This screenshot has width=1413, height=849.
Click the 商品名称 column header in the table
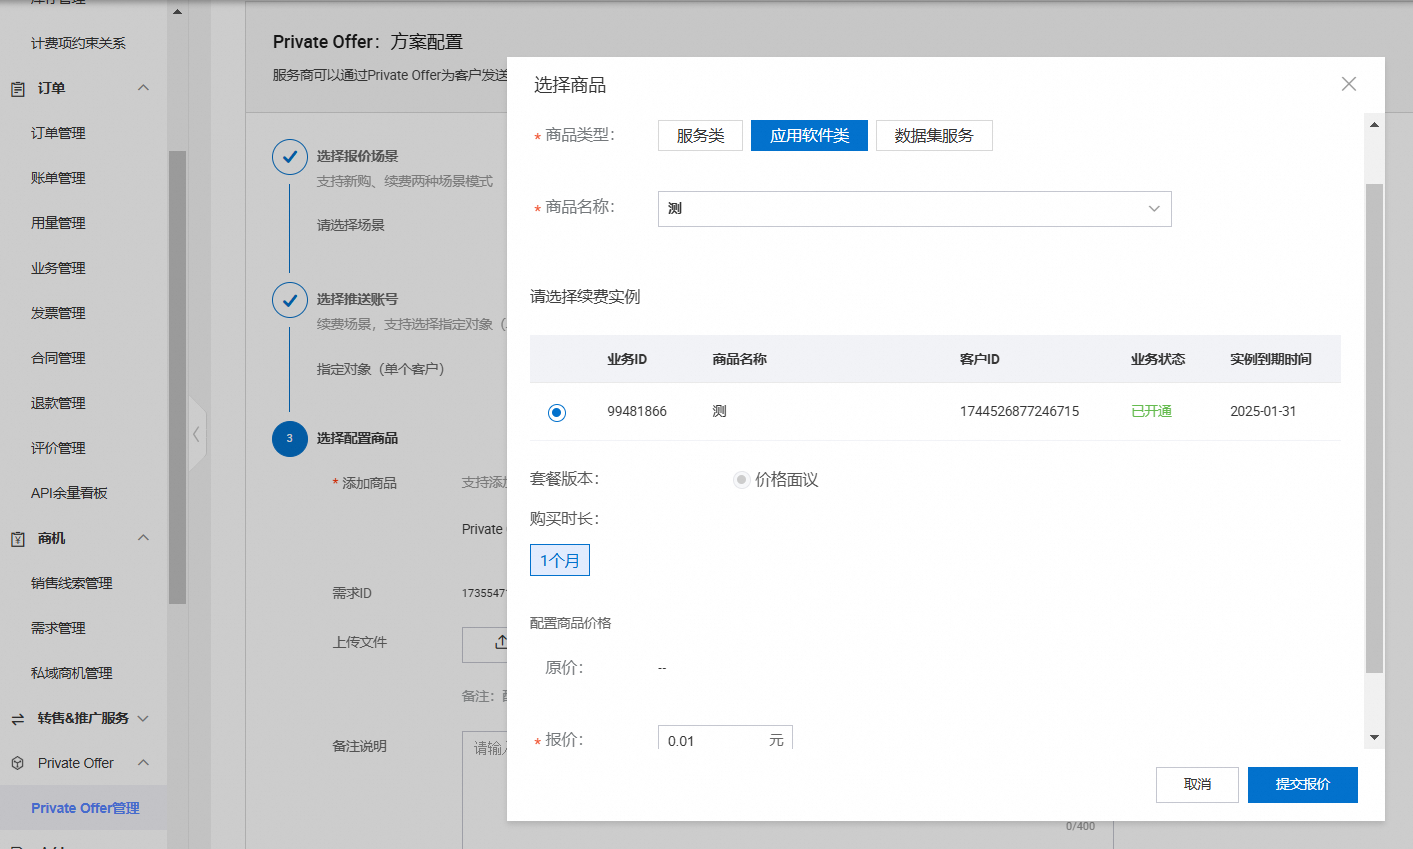pyautogui.click(x=739, y=359)
